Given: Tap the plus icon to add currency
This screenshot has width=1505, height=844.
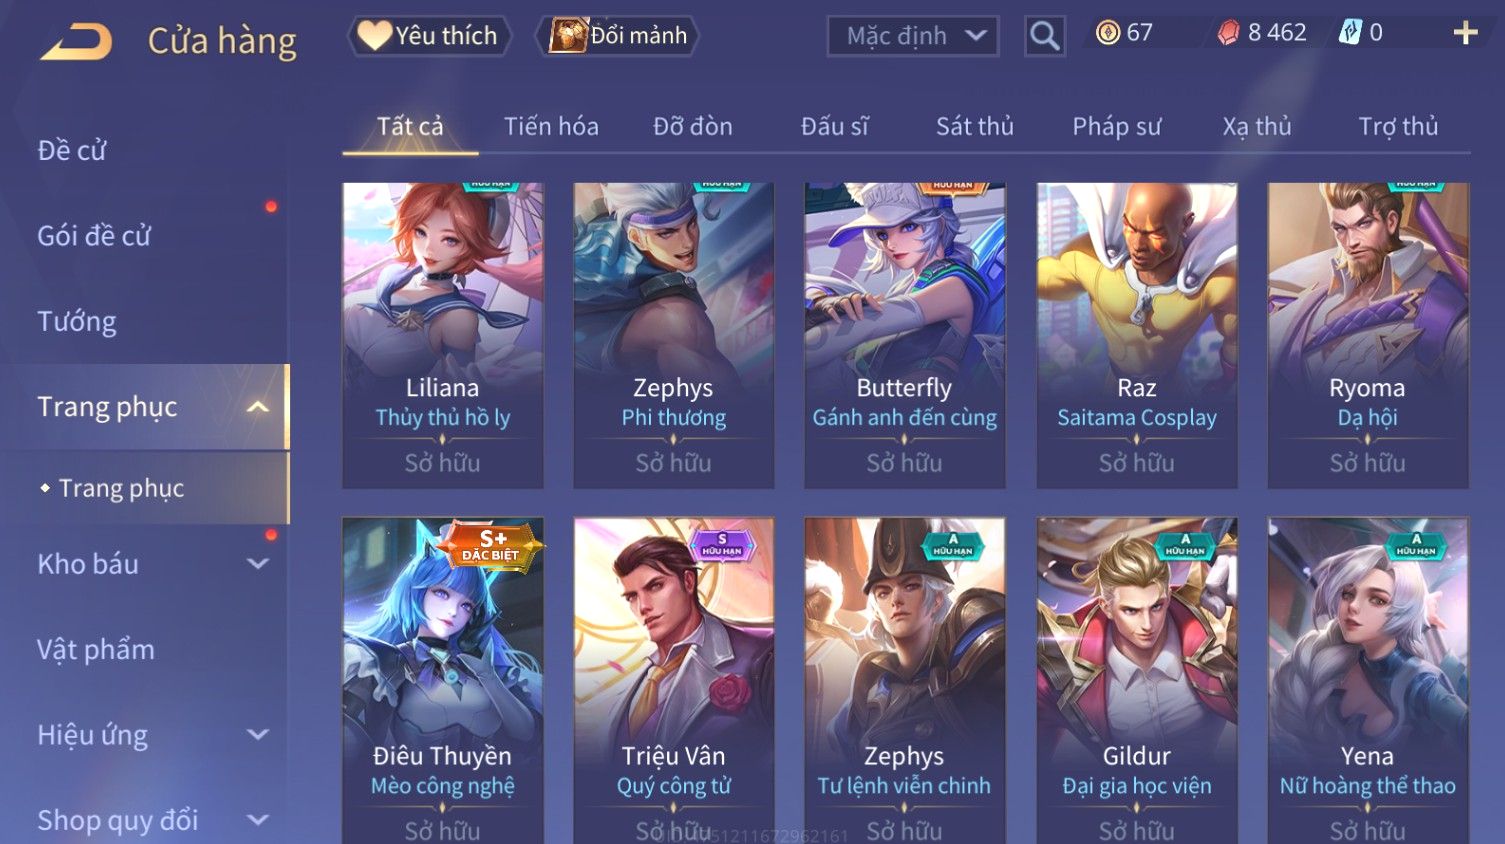Looking at the screenshot, I should coord(1465,33).
